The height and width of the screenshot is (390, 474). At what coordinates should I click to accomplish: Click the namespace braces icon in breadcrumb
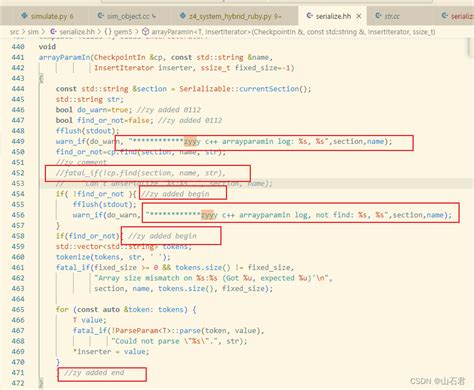click(108, 32)
